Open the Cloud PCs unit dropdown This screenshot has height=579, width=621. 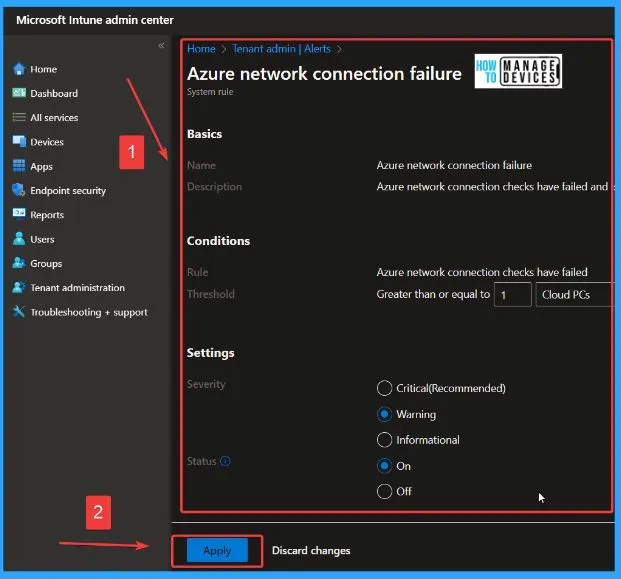click(x=573, y=294)
